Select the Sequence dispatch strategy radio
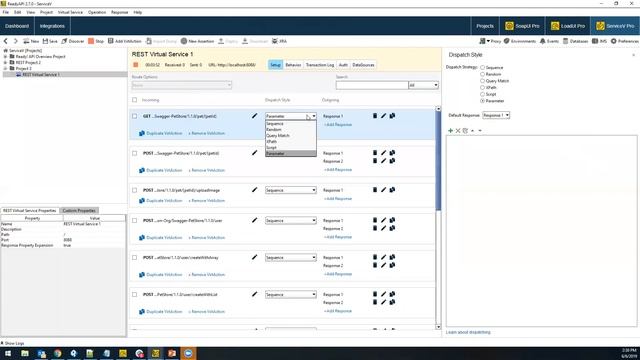 [482, 67]
